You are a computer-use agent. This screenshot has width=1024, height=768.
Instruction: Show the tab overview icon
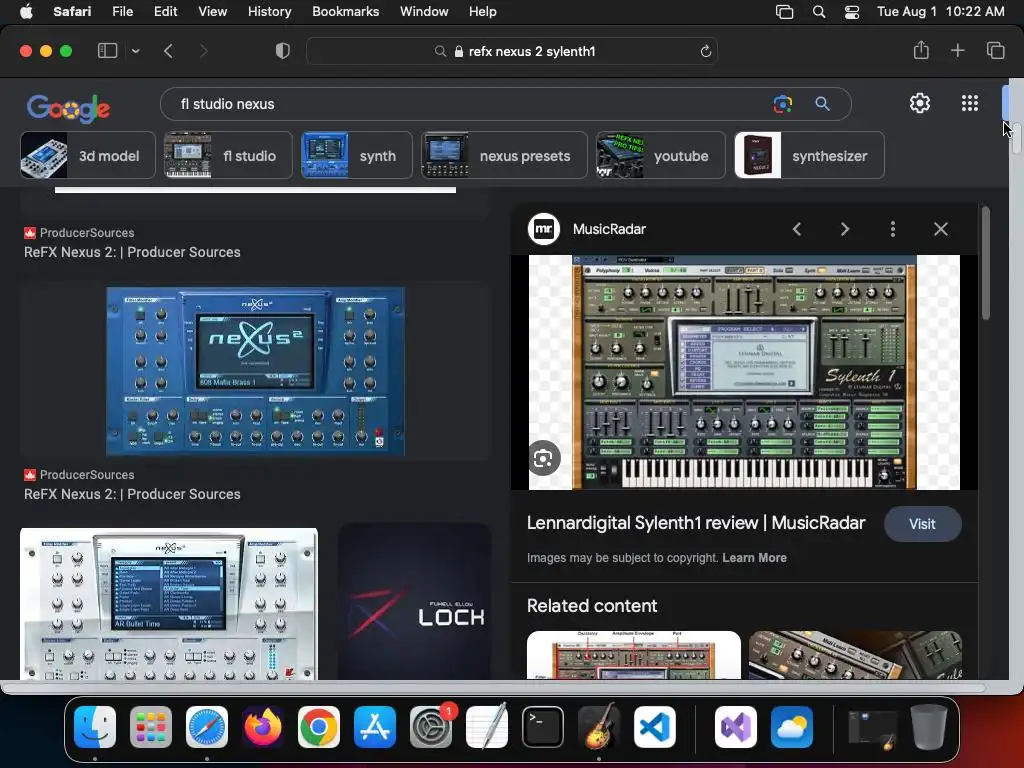(995, 50)
